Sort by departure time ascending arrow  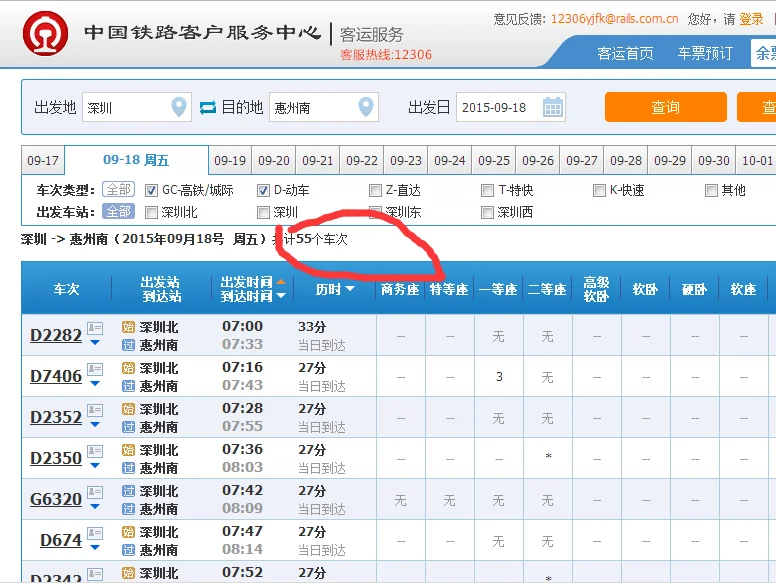click(x=281, y=282)
